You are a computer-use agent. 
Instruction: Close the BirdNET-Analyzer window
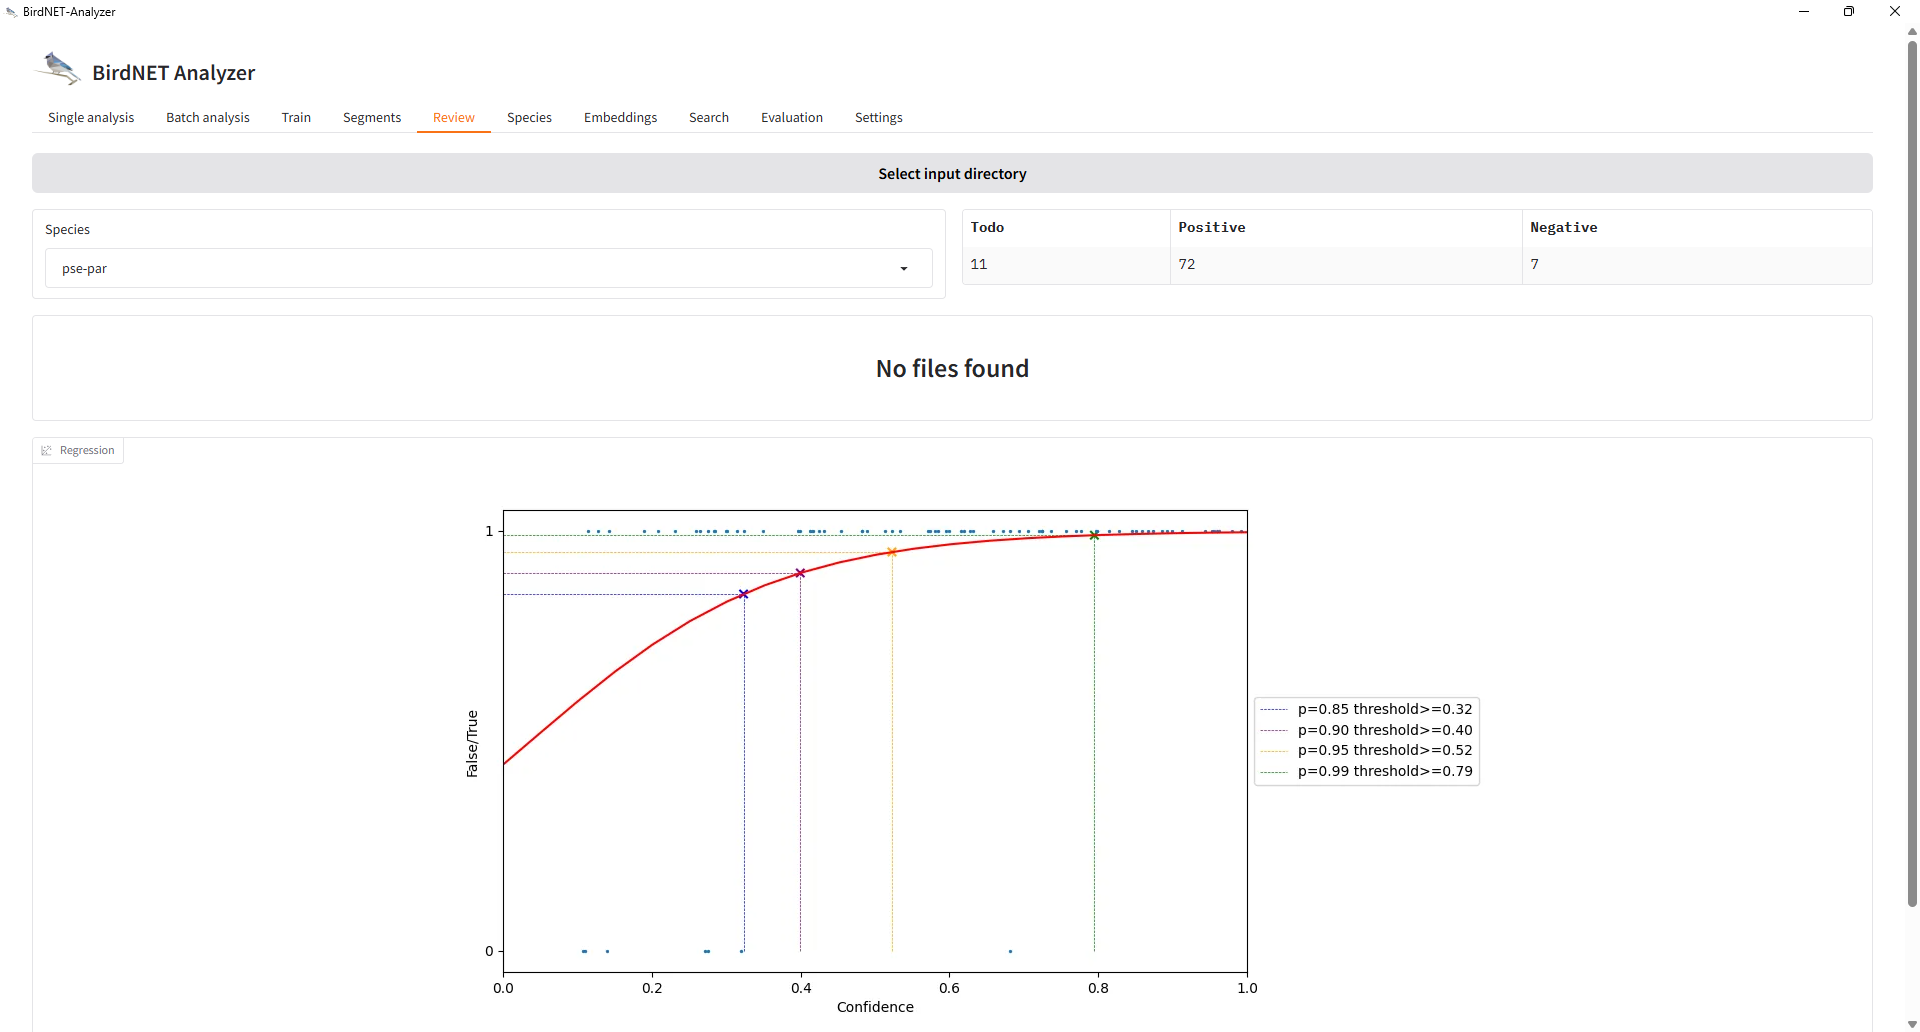tap(1895, 11)
